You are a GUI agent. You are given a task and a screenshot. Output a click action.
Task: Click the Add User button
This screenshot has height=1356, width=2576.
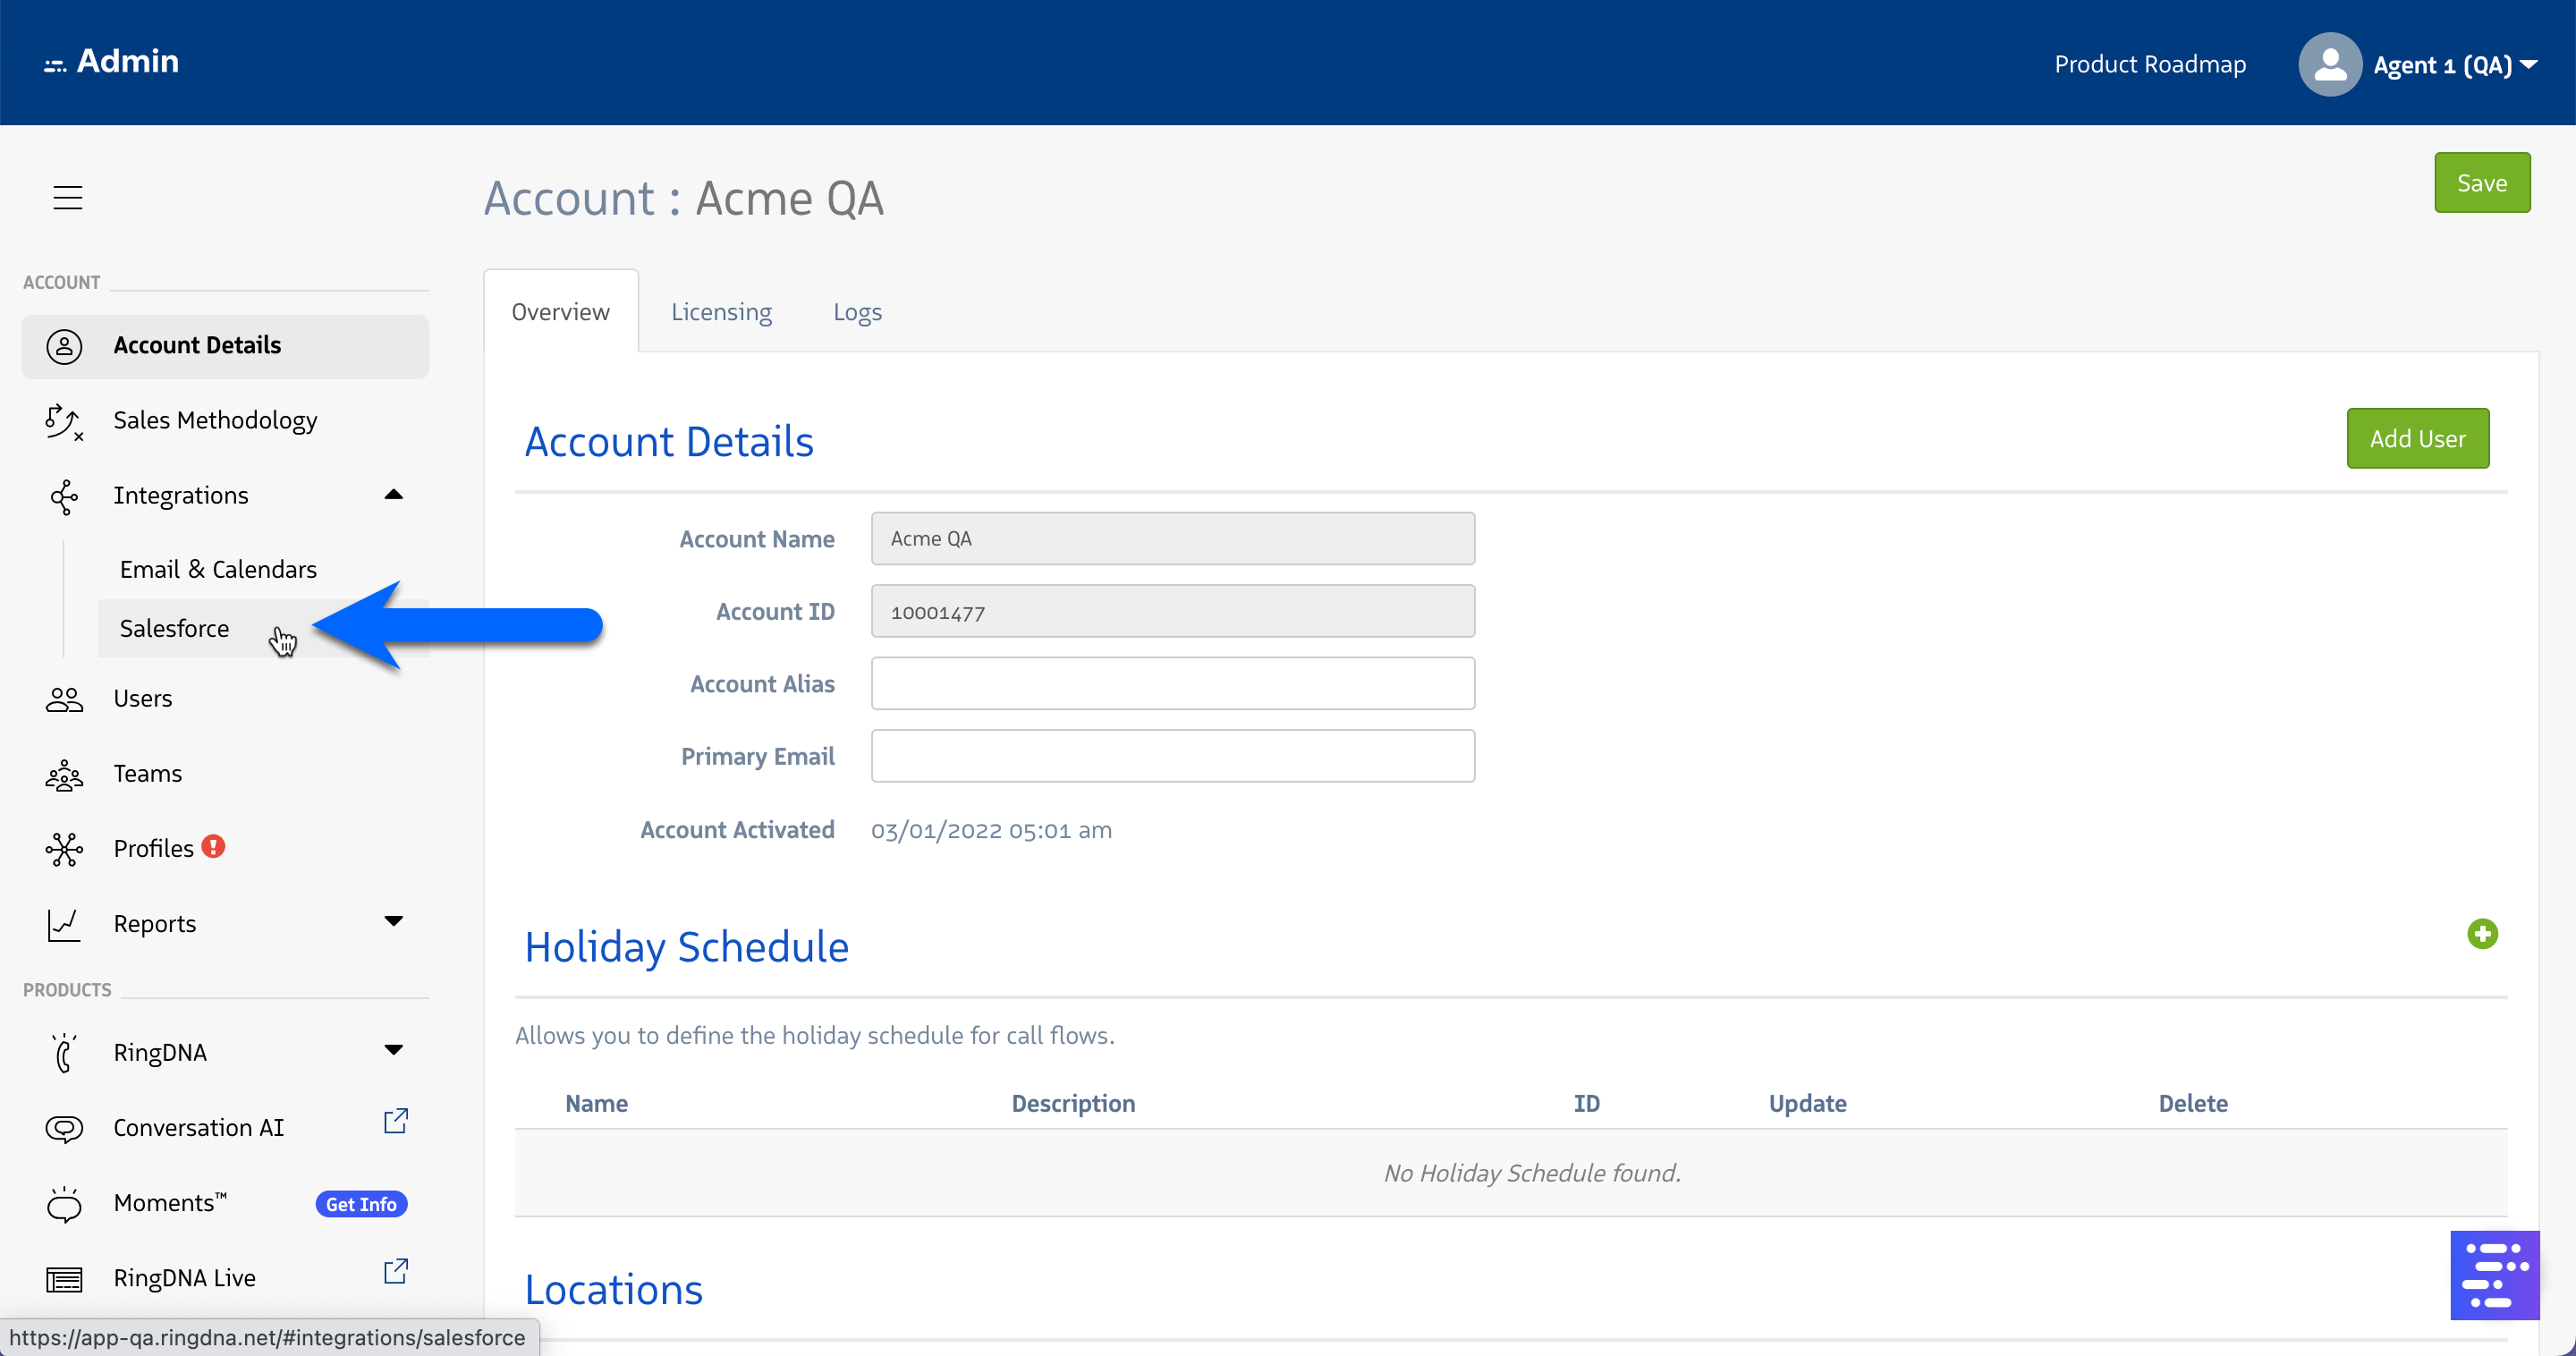coord(2416,438)
